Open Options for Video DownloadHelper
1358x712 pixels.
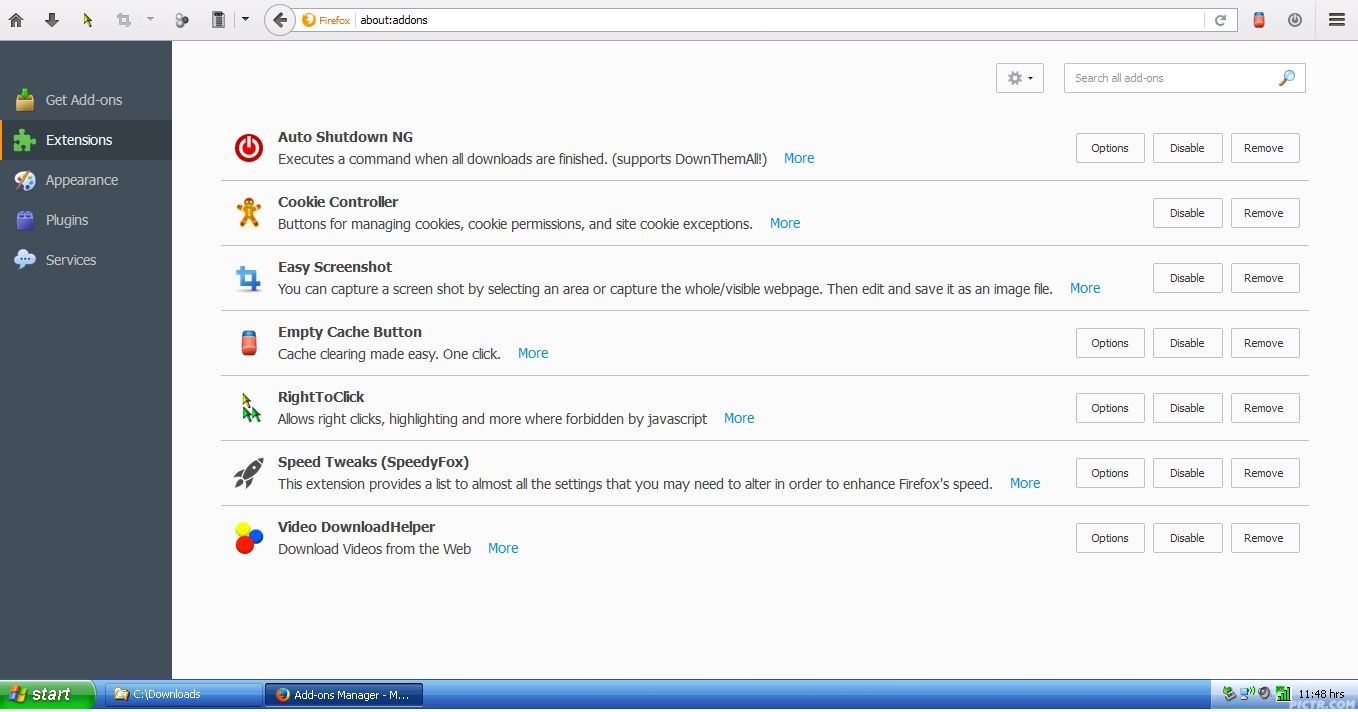point(1110,538)
